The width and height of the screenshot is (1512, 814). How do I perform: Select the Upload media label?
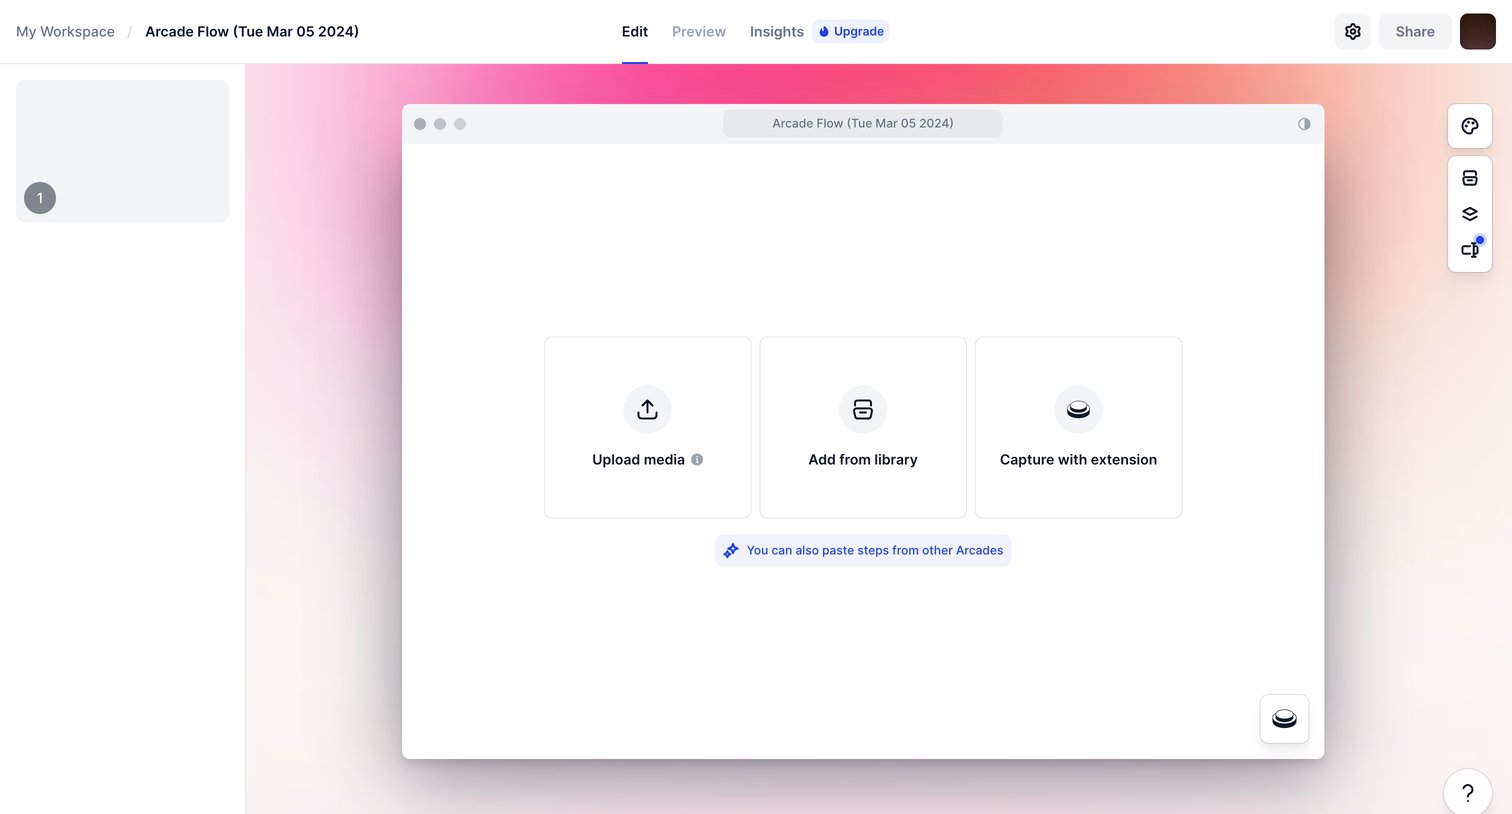638,460
